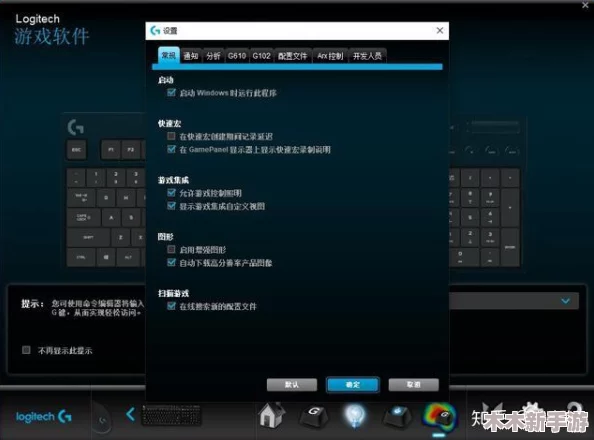Confirm with the 确定 button
The width and height of the screenshot is (594, 440).
tap(353, 385)
